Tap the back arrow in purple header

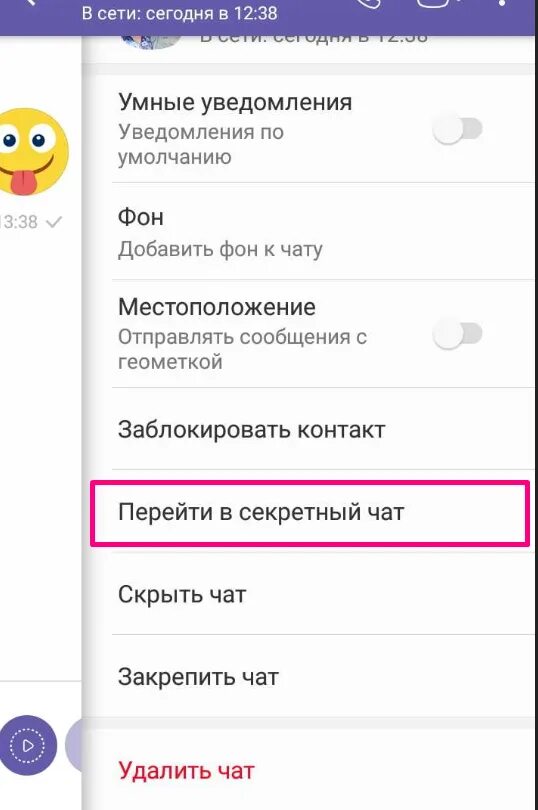(31, 2)
